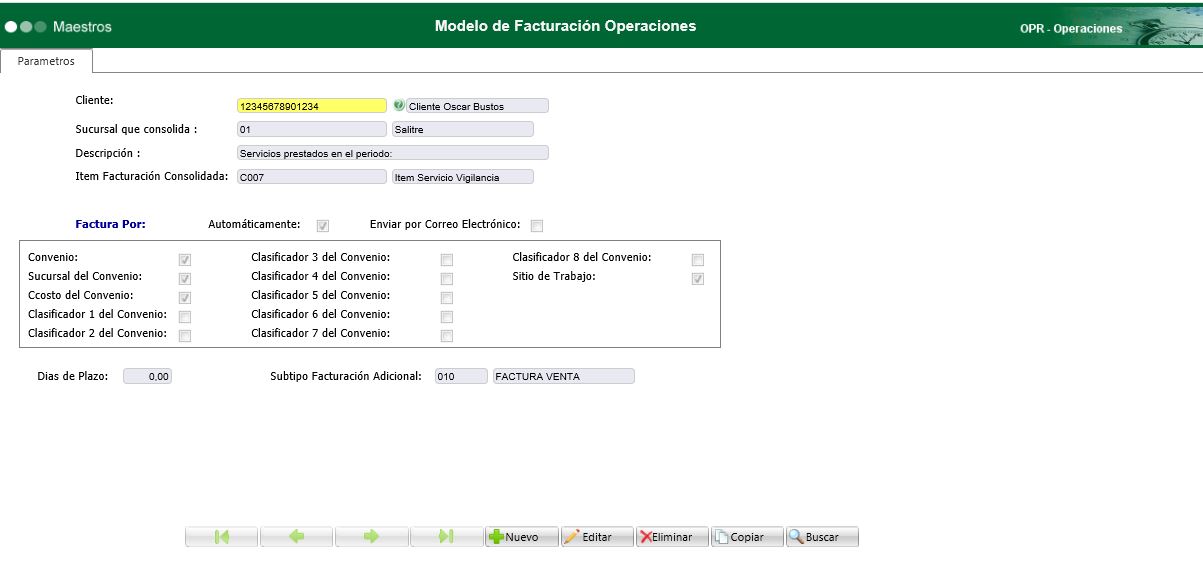
Task: Toggle the Automáticamente checkbox
Action: click(x=323, y=225)
